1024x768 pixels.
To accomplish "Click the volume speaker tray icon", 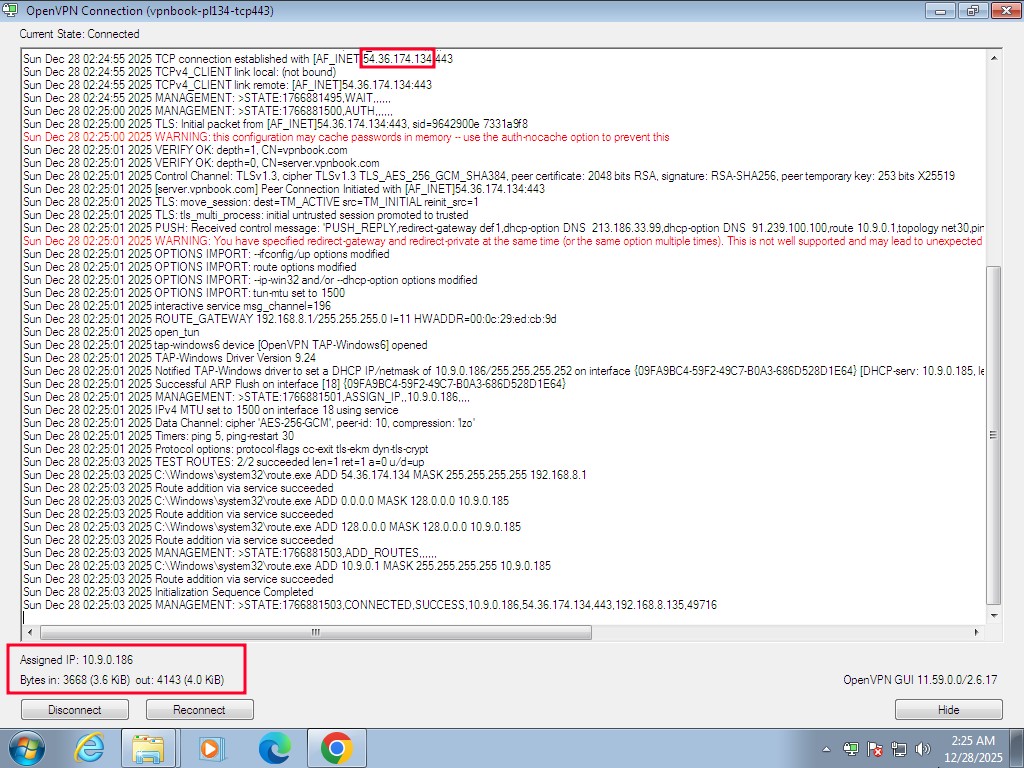I will [x=921, y=748].
